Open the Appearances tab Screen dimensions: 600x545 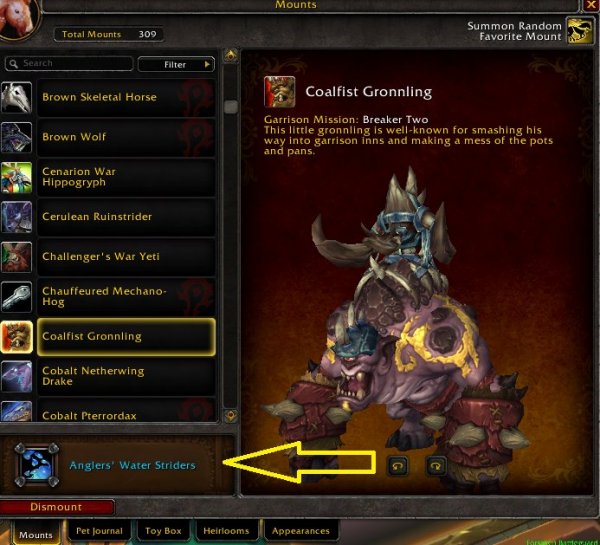click(x=301, y=531)
